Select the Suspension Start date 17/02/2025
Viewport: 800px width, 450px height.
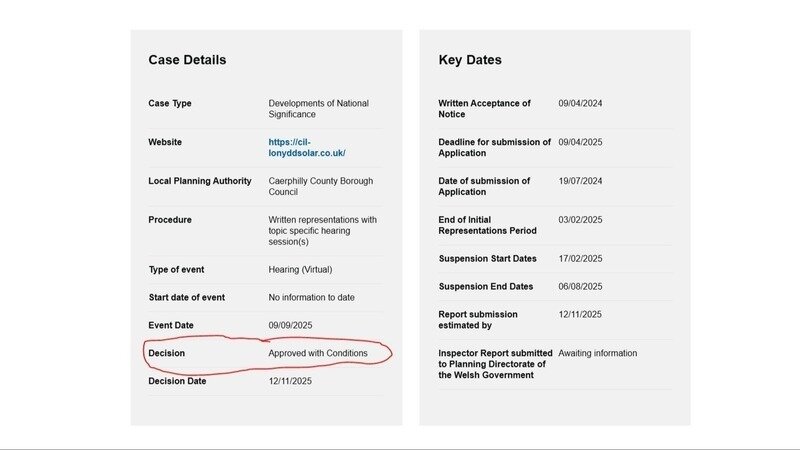(x=580, y=258)
